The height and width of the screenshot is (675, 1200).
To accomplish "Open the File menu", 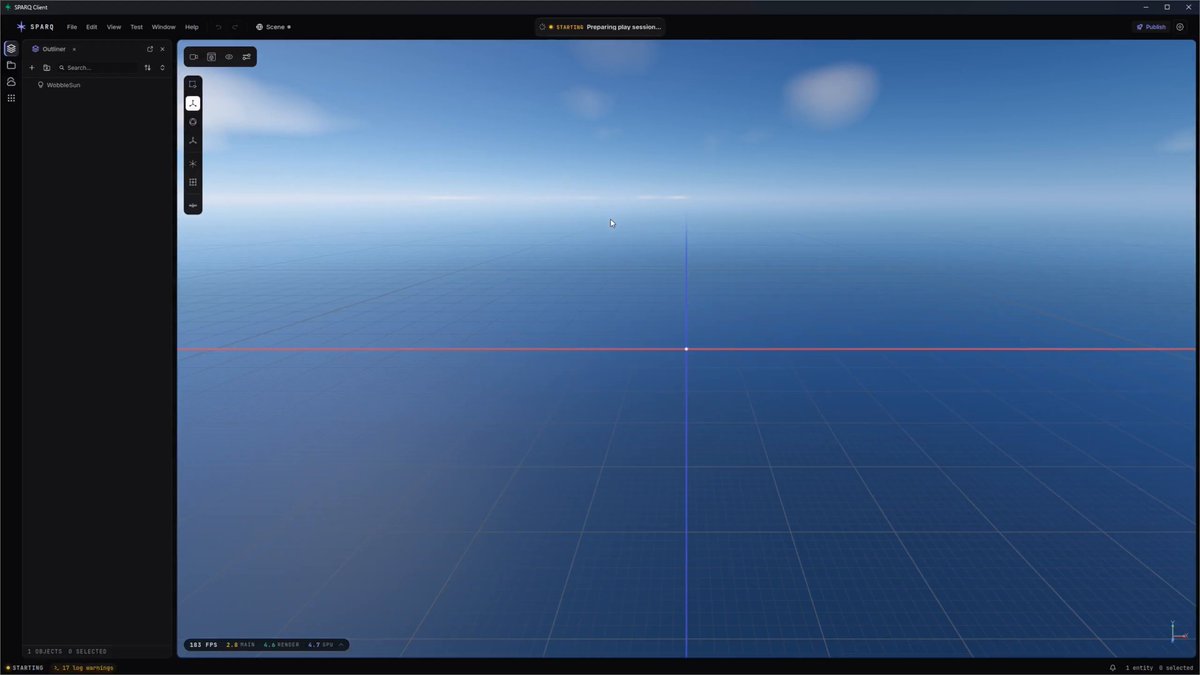I will [72, 27].
